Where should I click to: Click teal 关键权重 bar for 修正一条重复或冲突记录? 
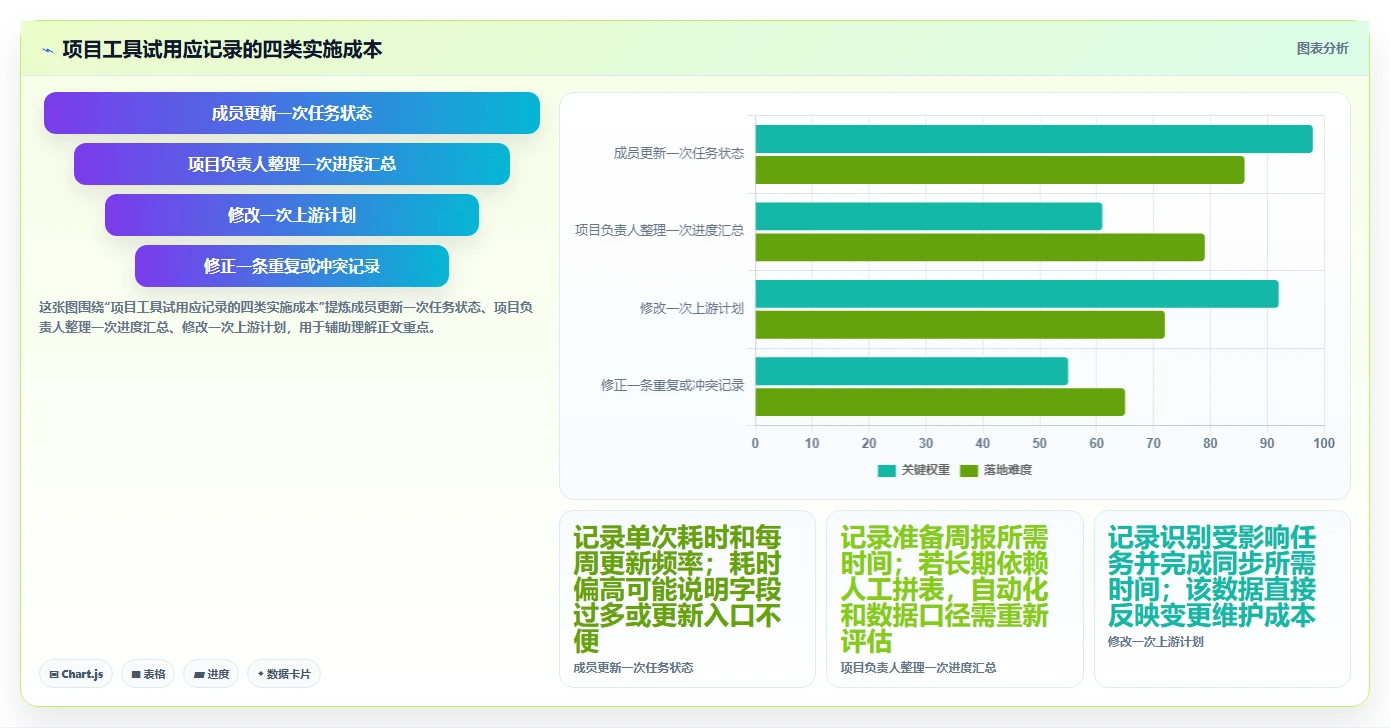(x=912, y=371)
